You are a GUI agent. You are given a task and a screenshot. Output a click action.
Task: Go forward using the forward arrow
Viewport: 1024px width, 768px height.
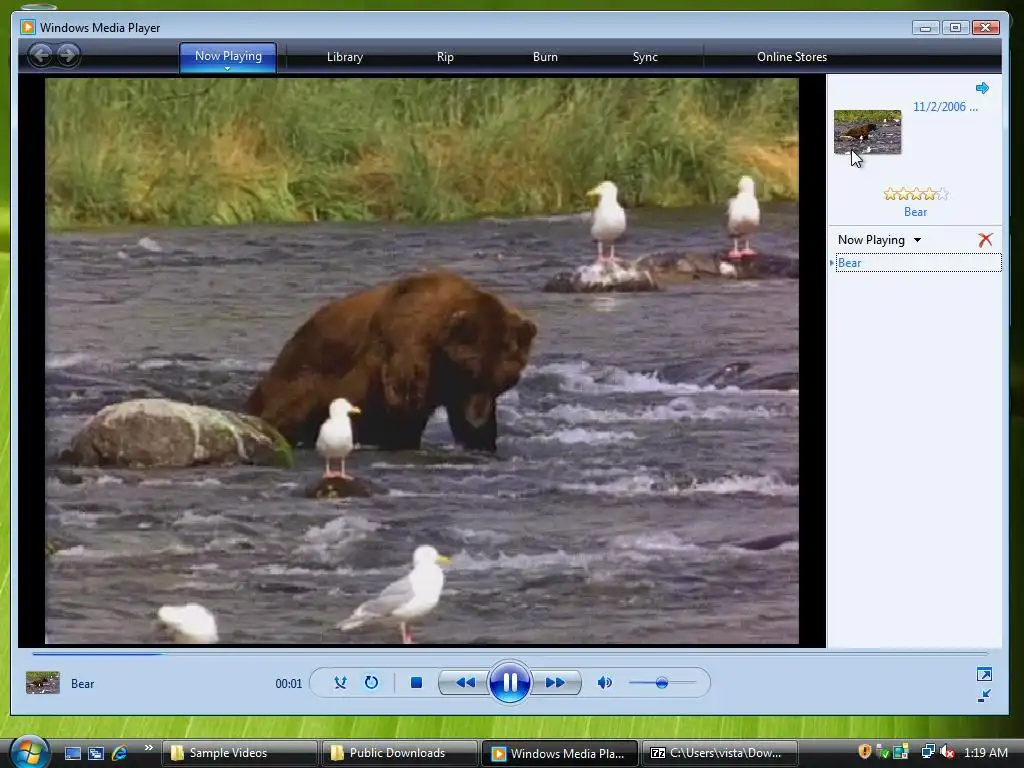(x=67, y=55)
